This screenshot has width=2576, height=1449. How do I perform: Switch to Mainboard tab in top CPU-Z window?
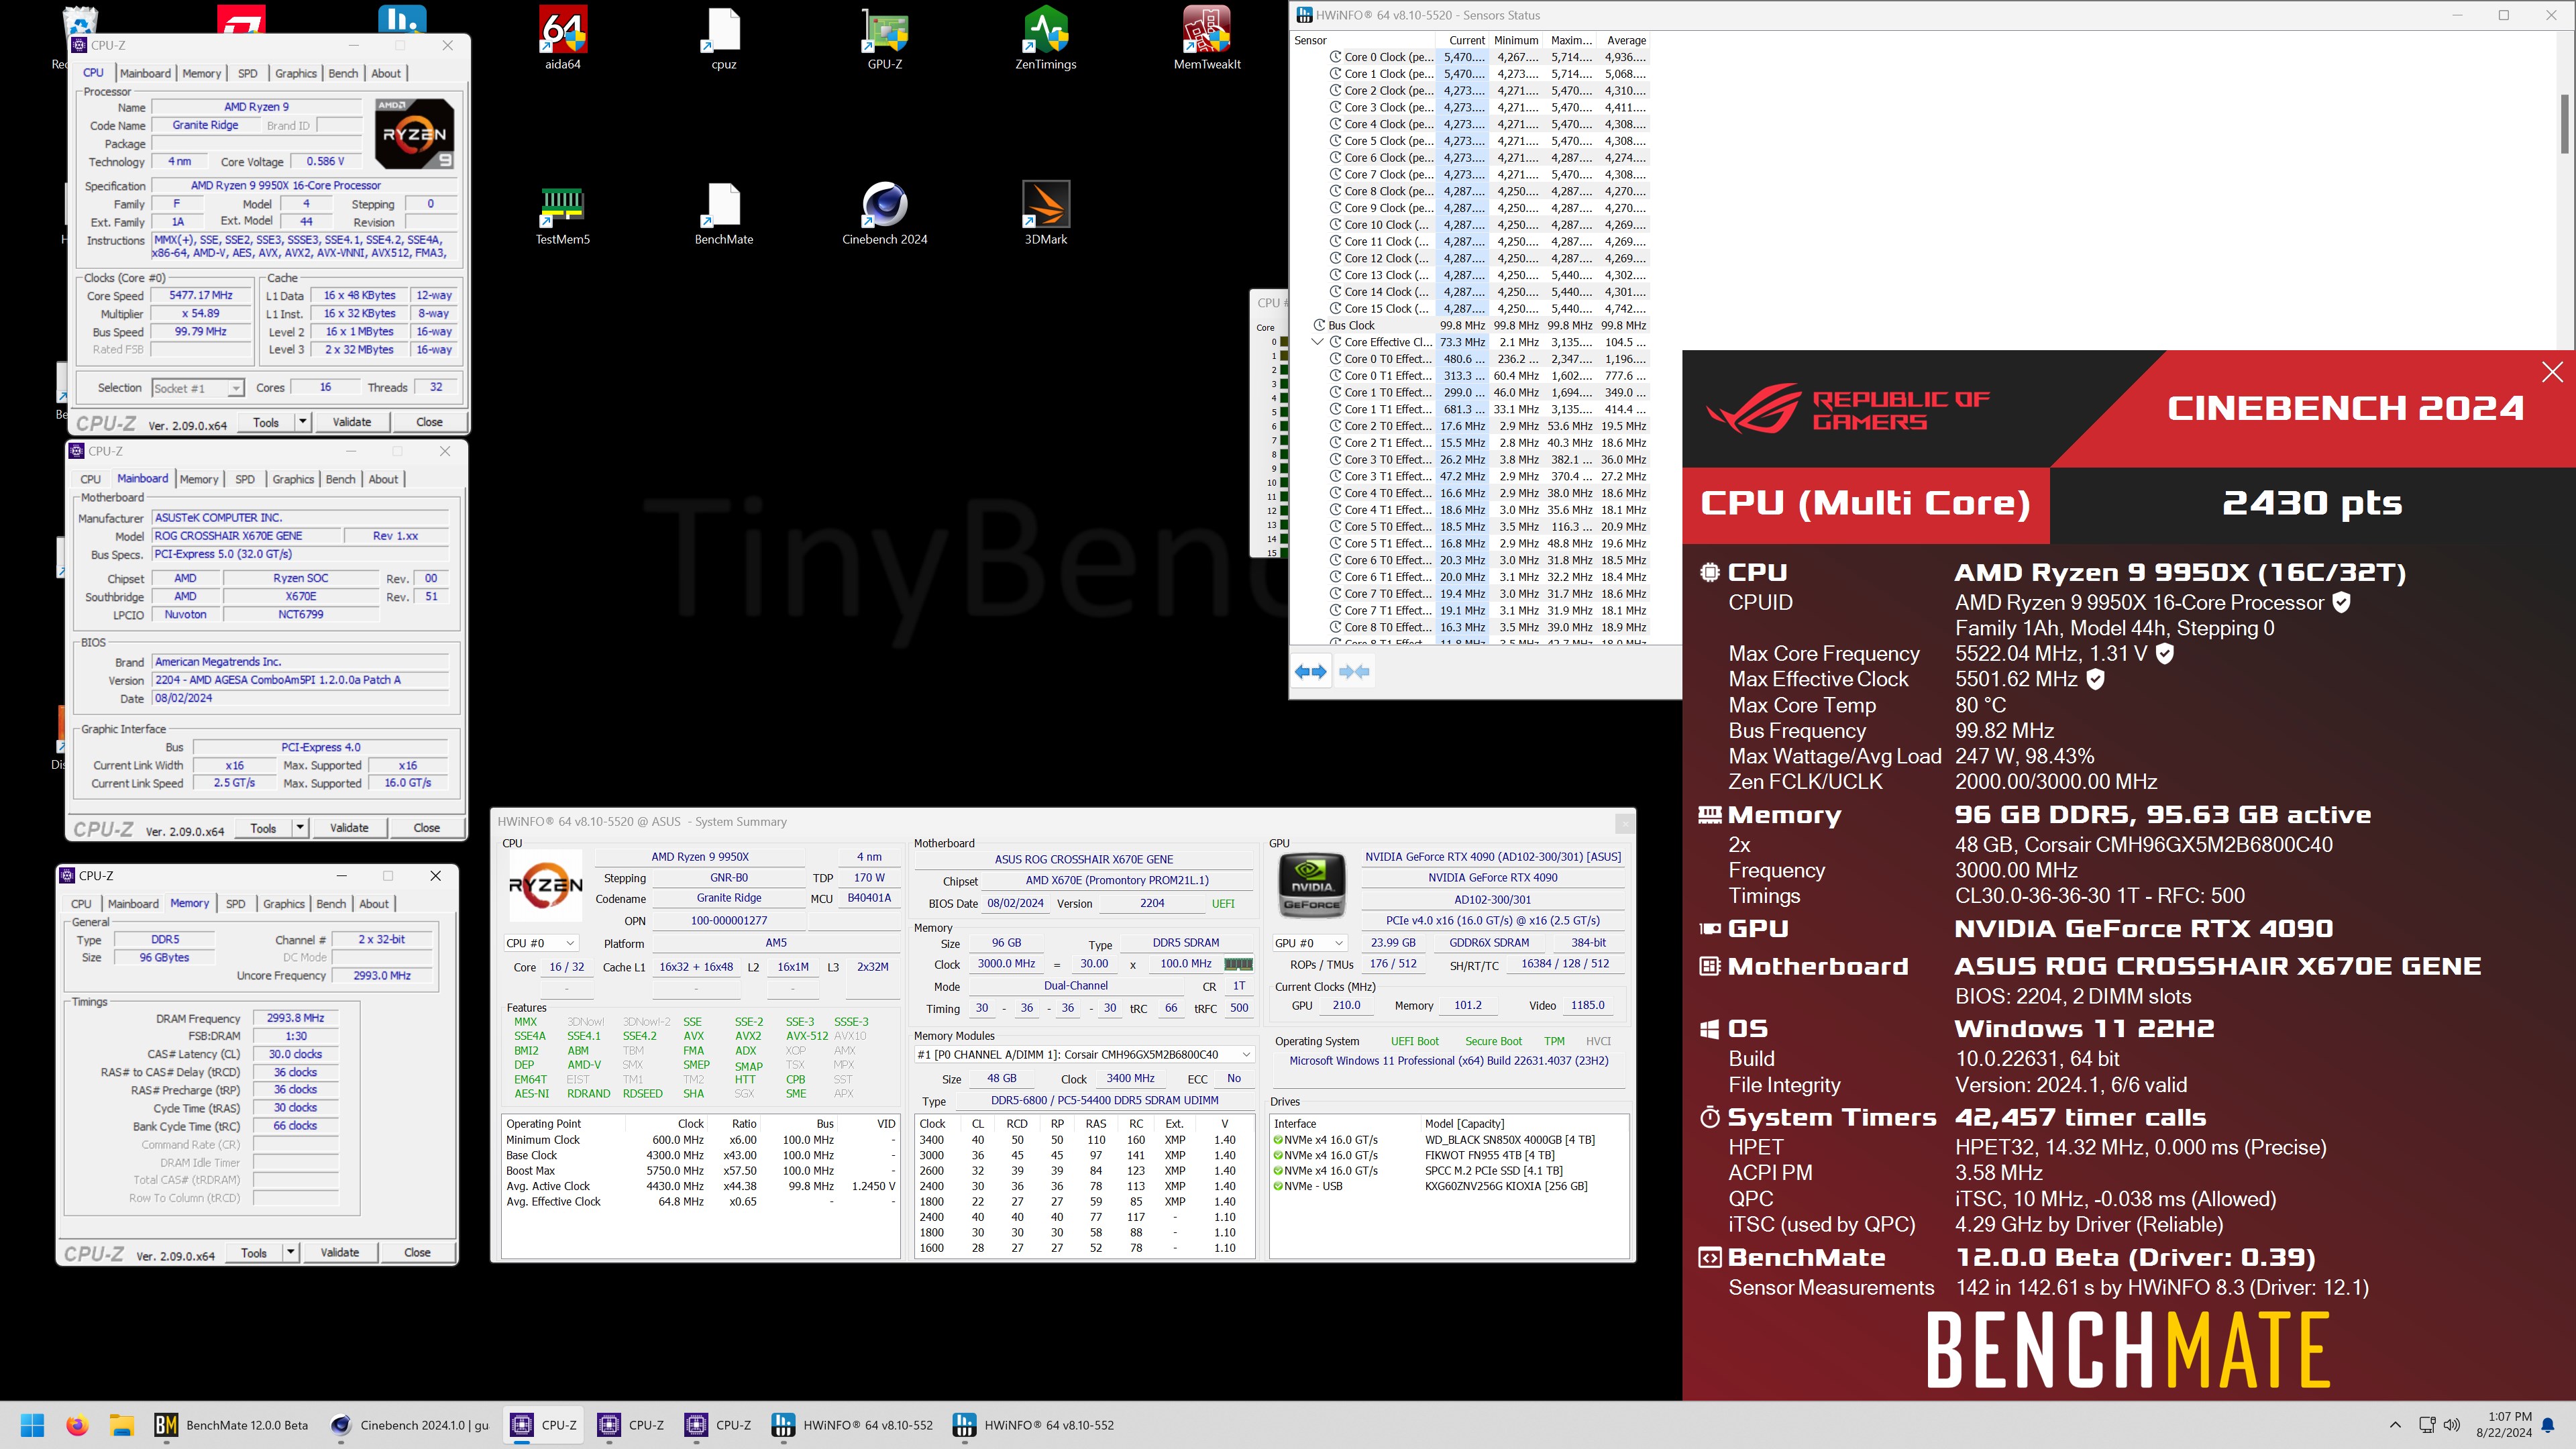[x=145, y=73]
